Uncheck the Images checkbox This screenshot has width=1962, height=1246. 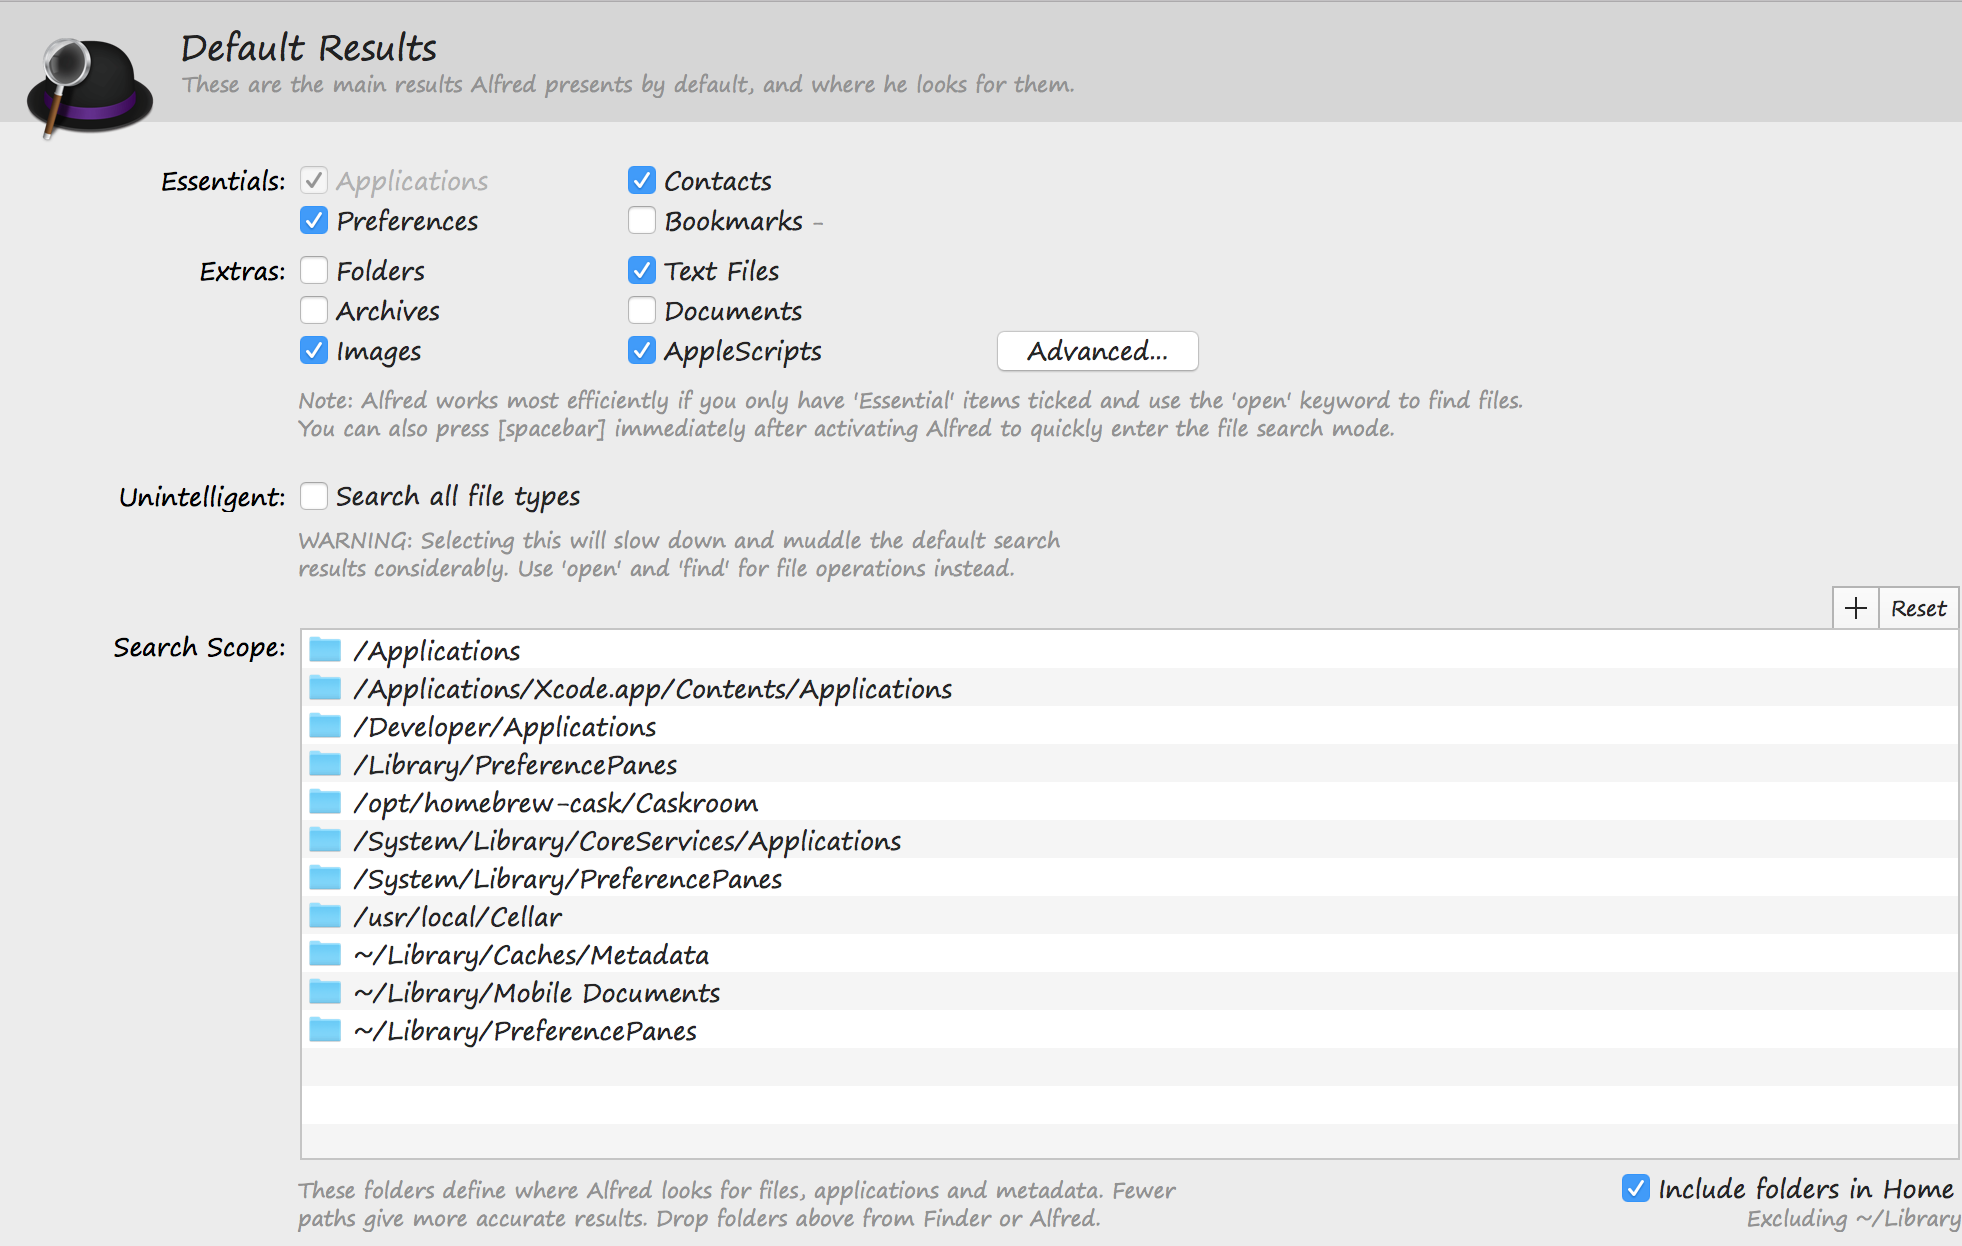(x=314, y=350)
